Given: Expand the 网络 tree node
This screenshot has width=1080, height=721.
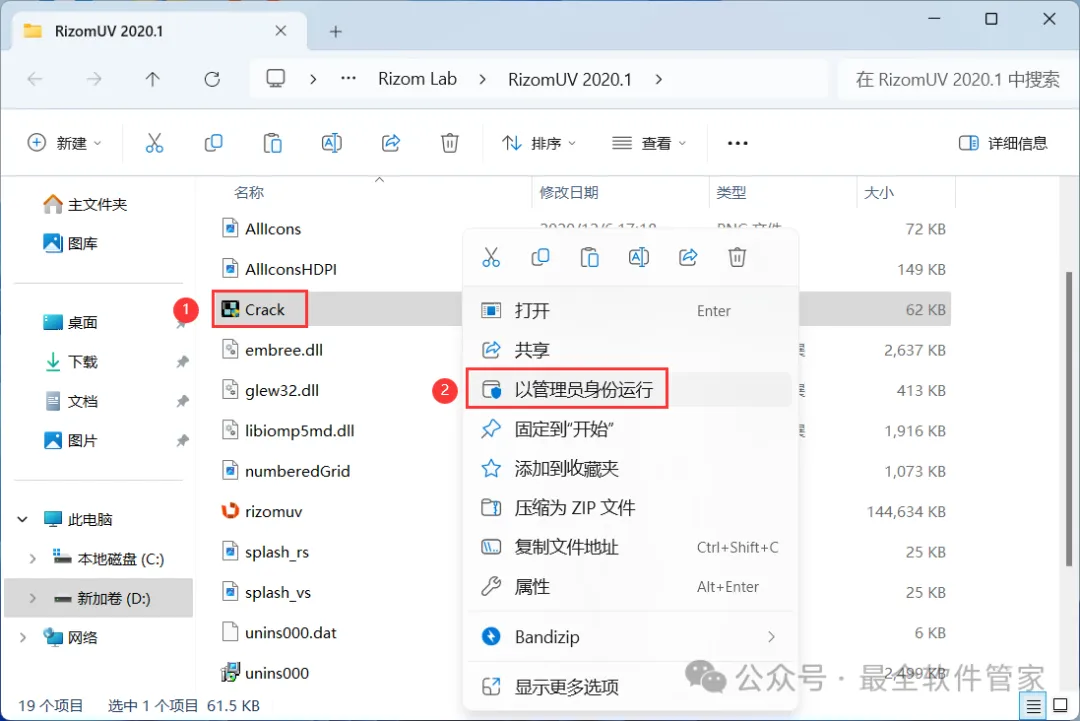Looking at the screenshot, I should tap(23, 638).
